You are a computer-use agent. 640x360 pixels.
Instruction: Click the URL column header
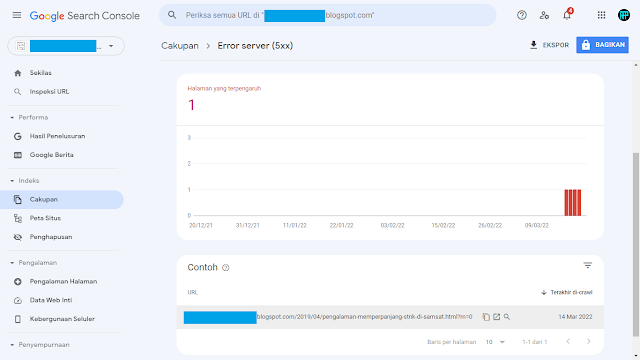pyautogui.click(x=193, y=292)
